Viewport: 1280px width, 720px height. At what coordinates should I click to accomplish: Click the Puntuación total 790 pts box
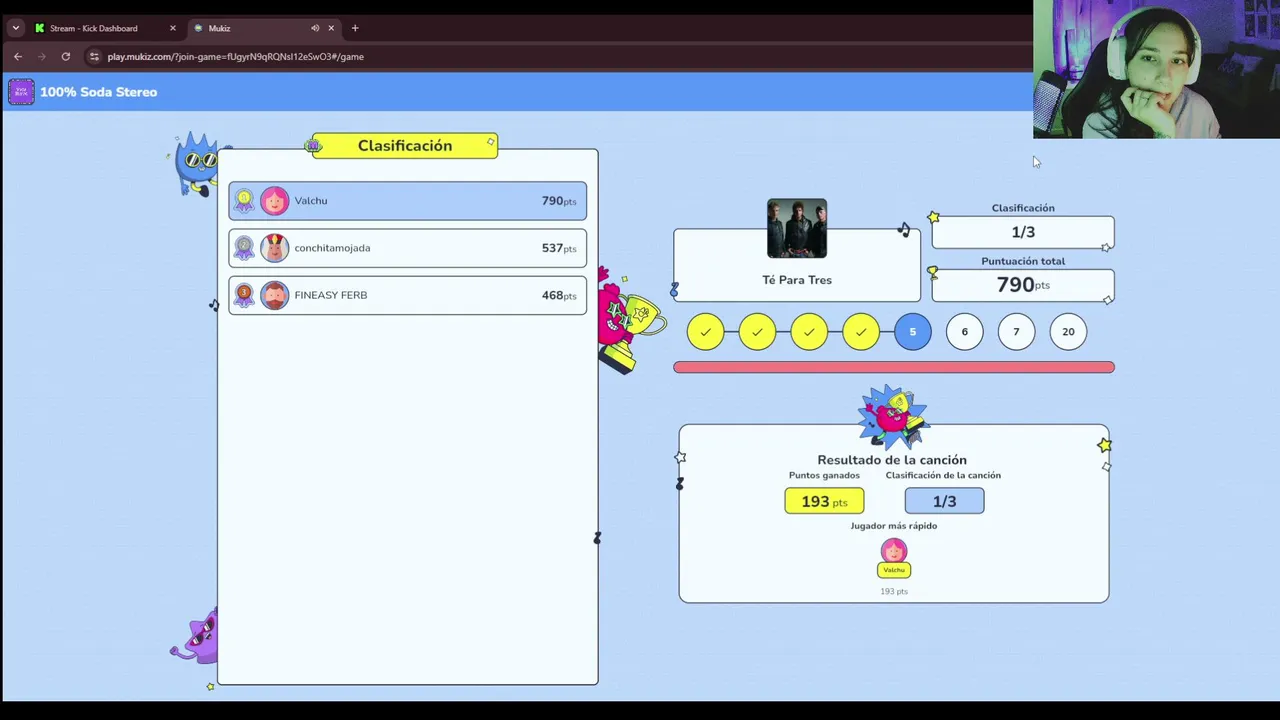(1023, 285)
